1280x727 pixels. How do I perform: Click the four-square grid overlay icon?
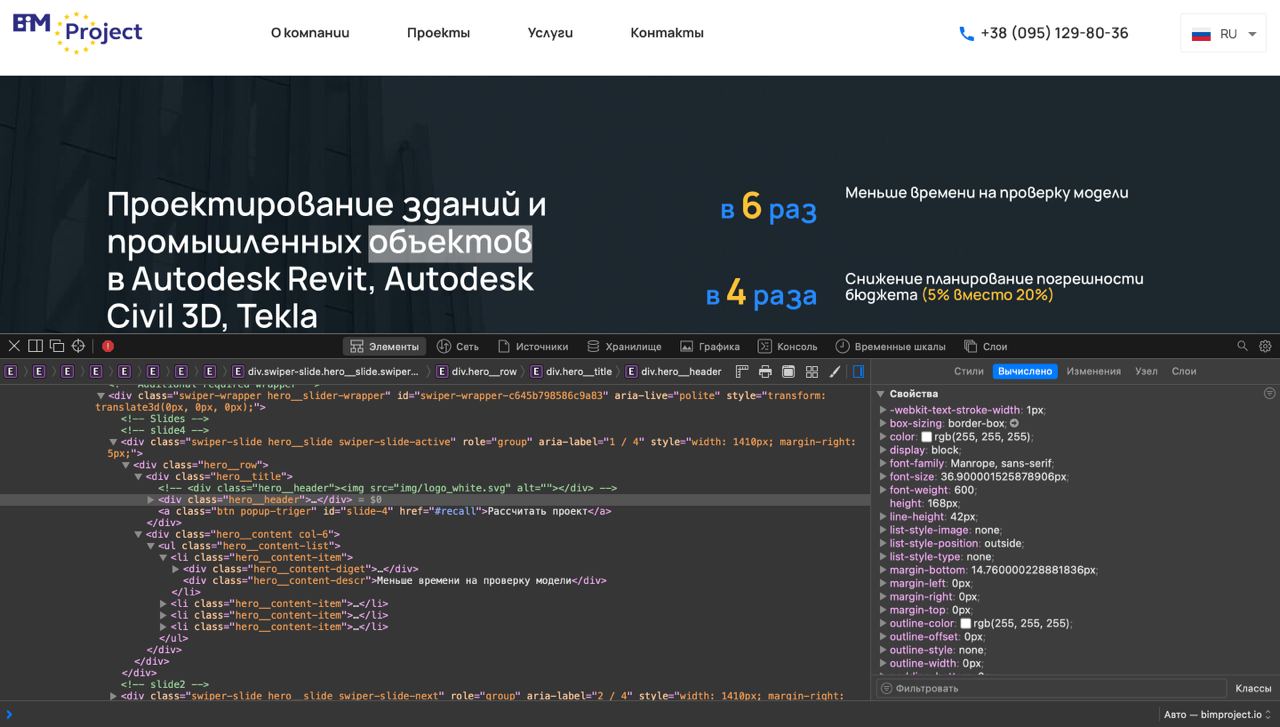(x=811, y=371)
